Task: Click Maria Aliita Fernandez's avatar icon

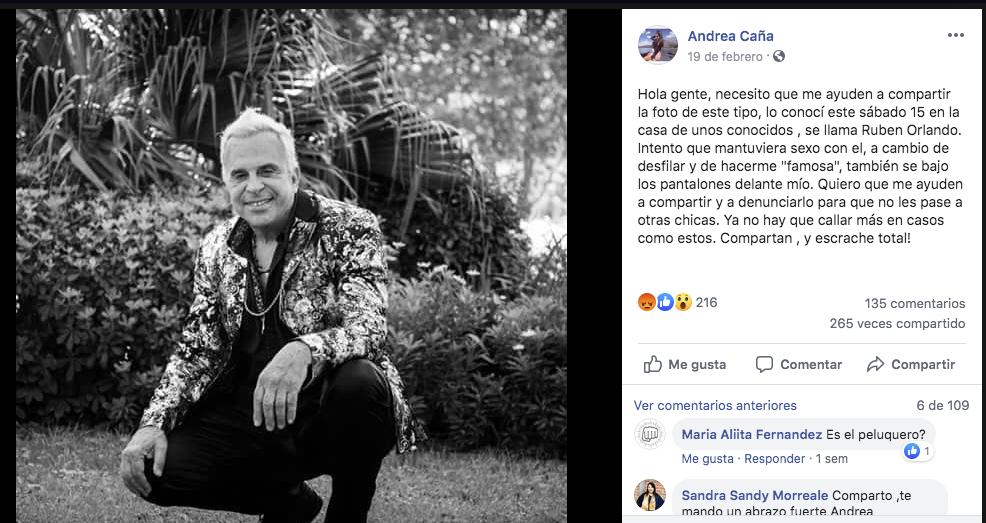Action: click(x=650, y=434)
